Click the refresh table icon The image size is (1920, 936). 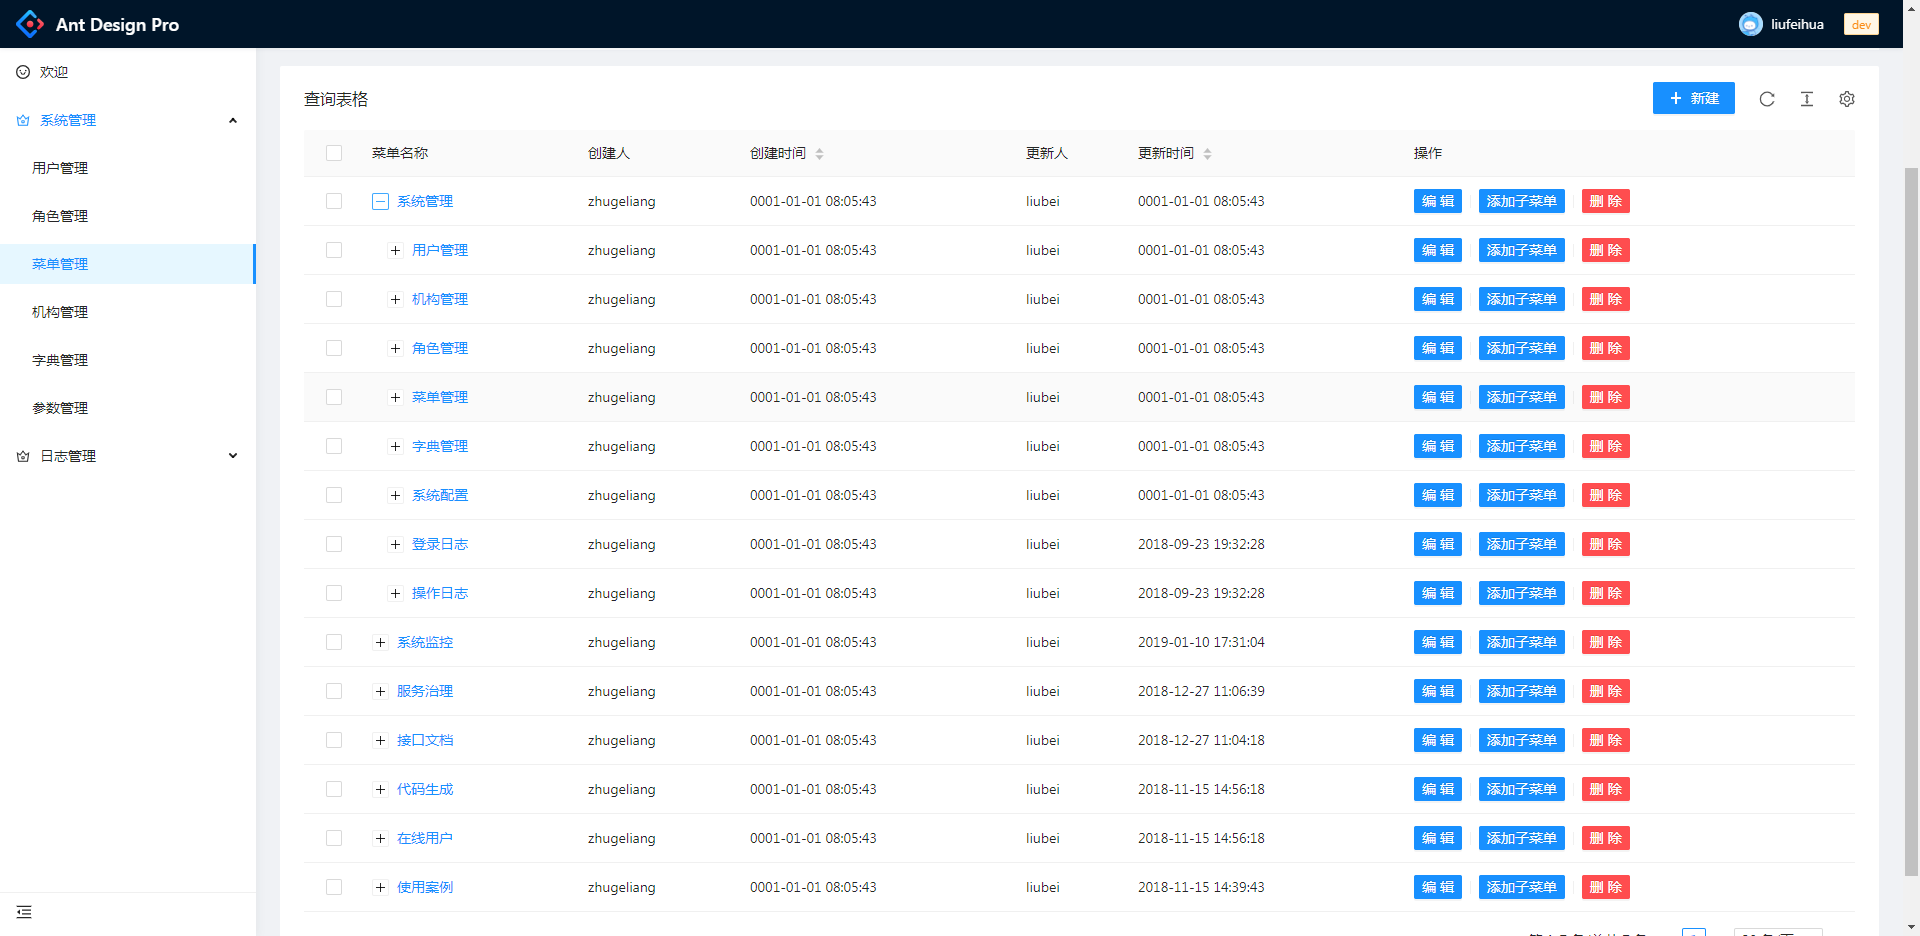click(1767, 99)
